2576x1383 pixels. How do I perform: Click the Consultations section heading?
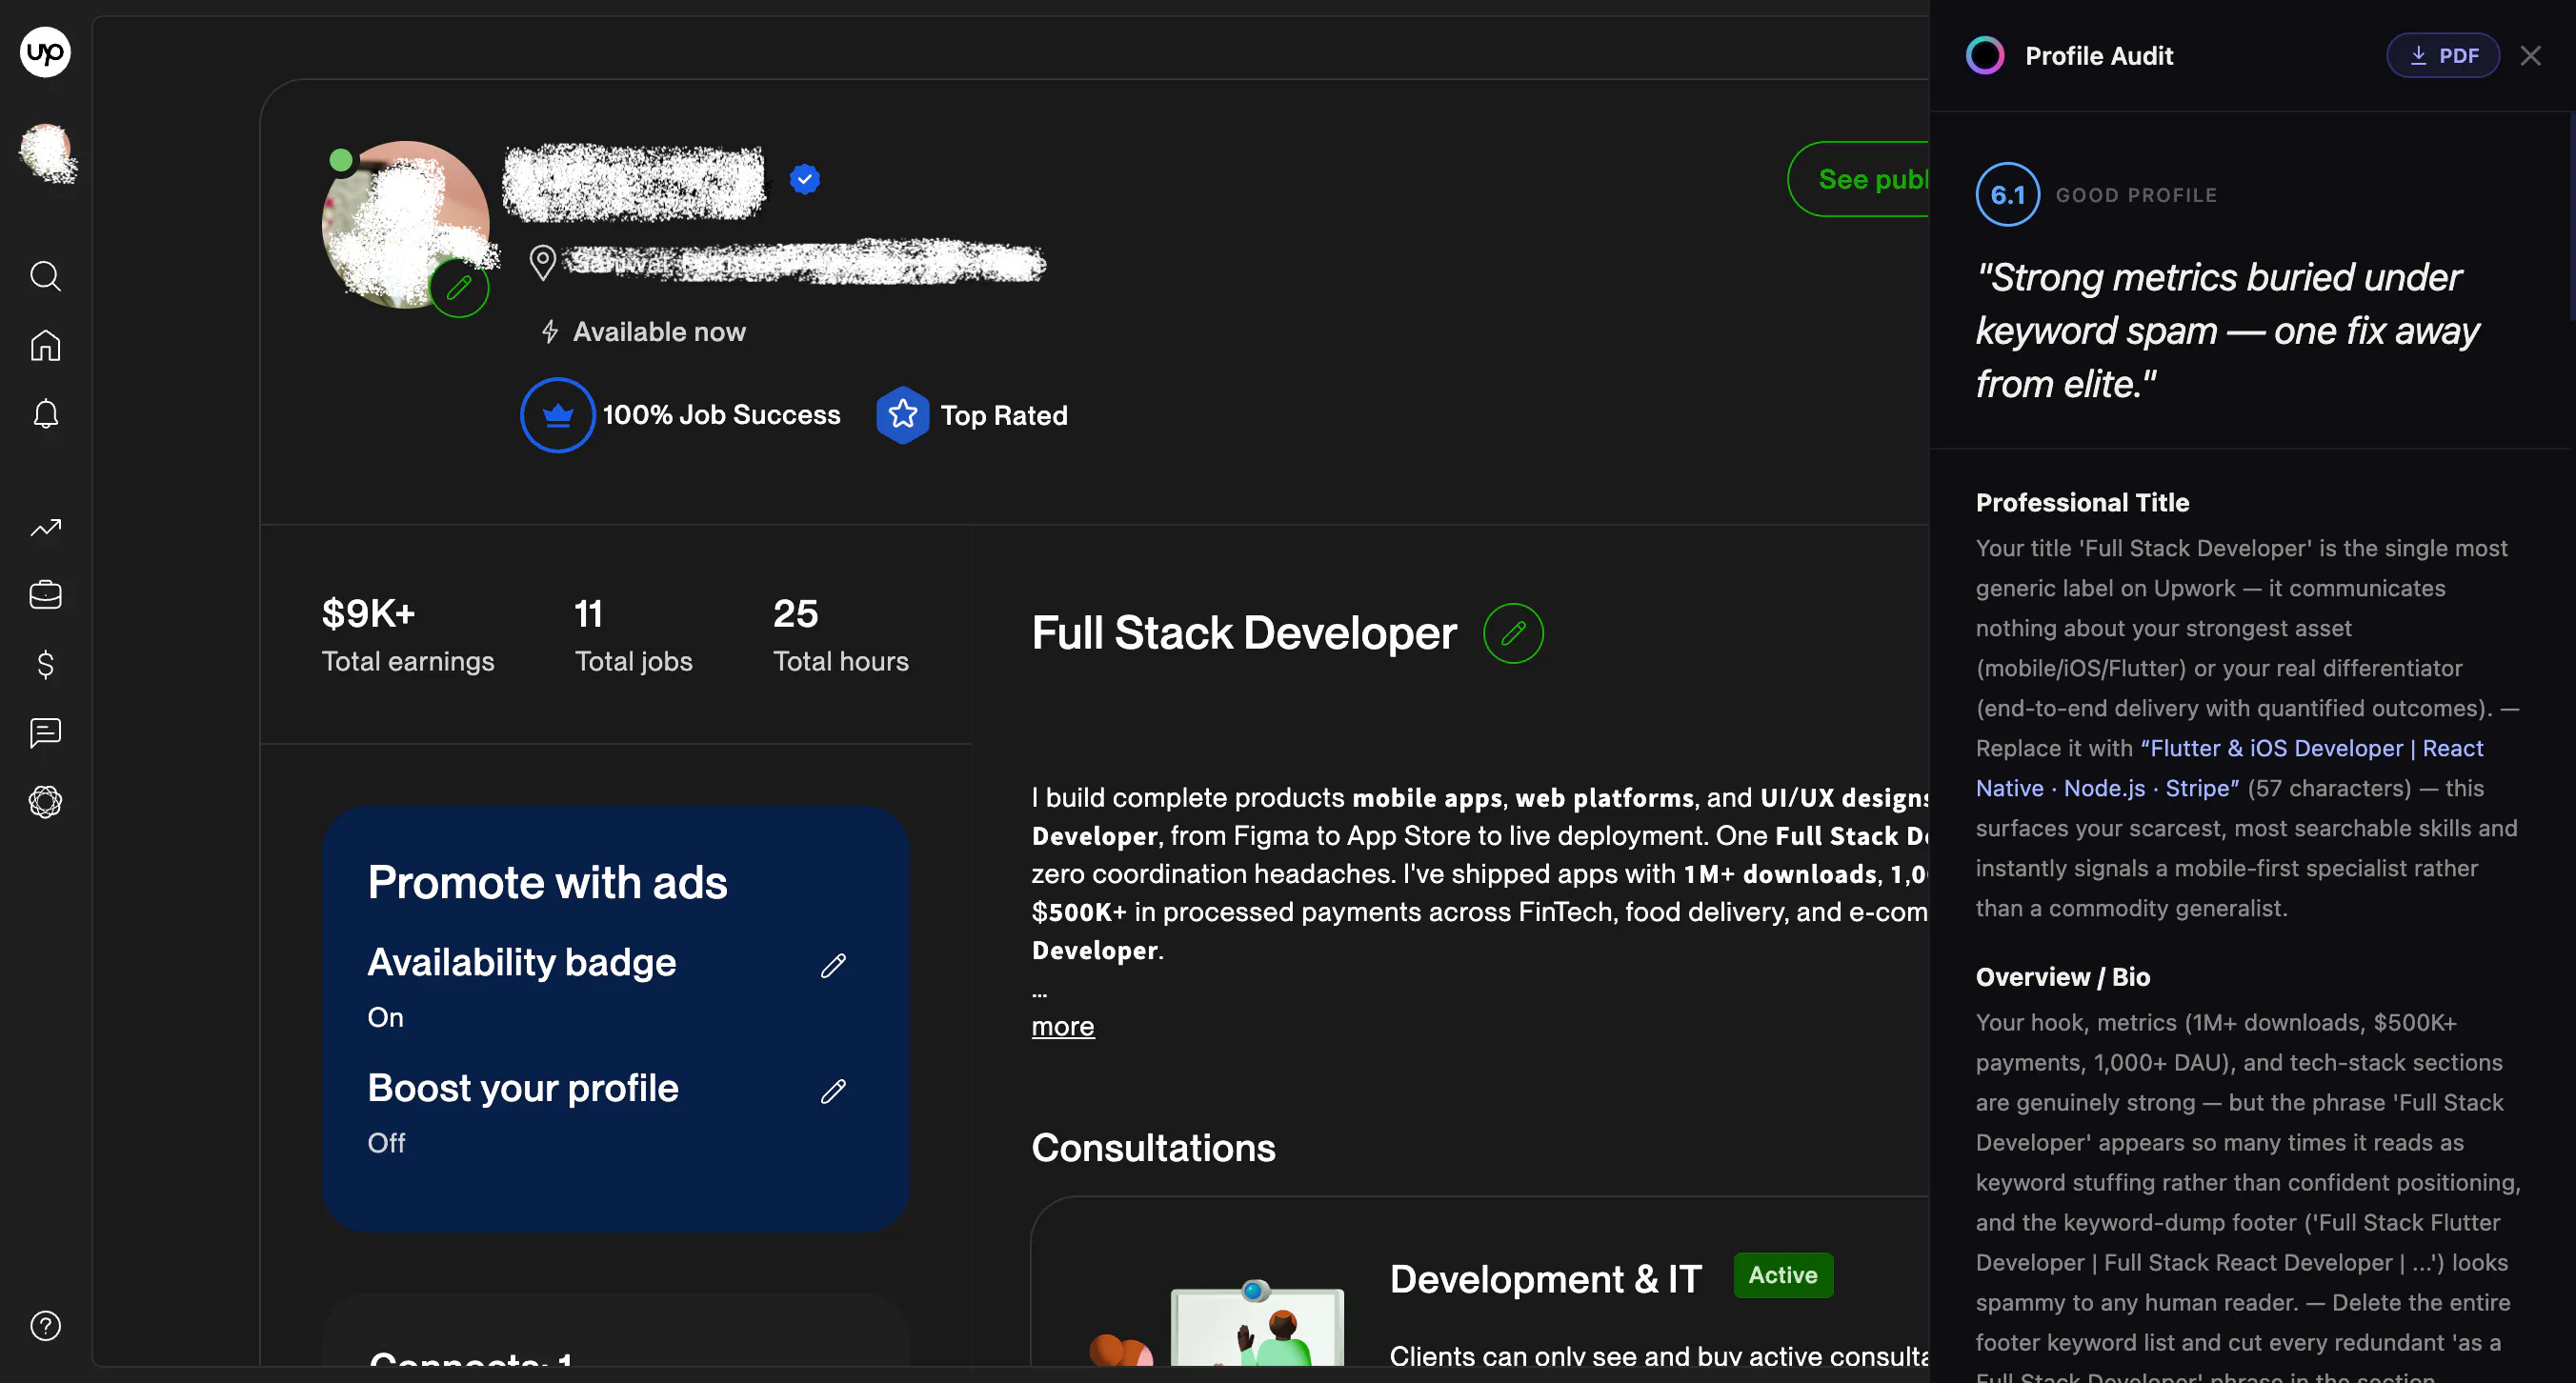point(1153,1147)
